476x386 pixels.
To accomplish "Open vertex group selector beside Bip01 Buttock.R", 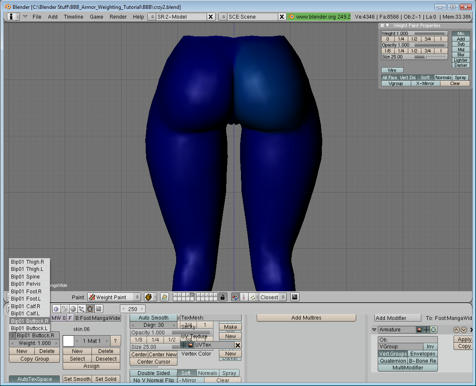I will (x=13, y=335).
